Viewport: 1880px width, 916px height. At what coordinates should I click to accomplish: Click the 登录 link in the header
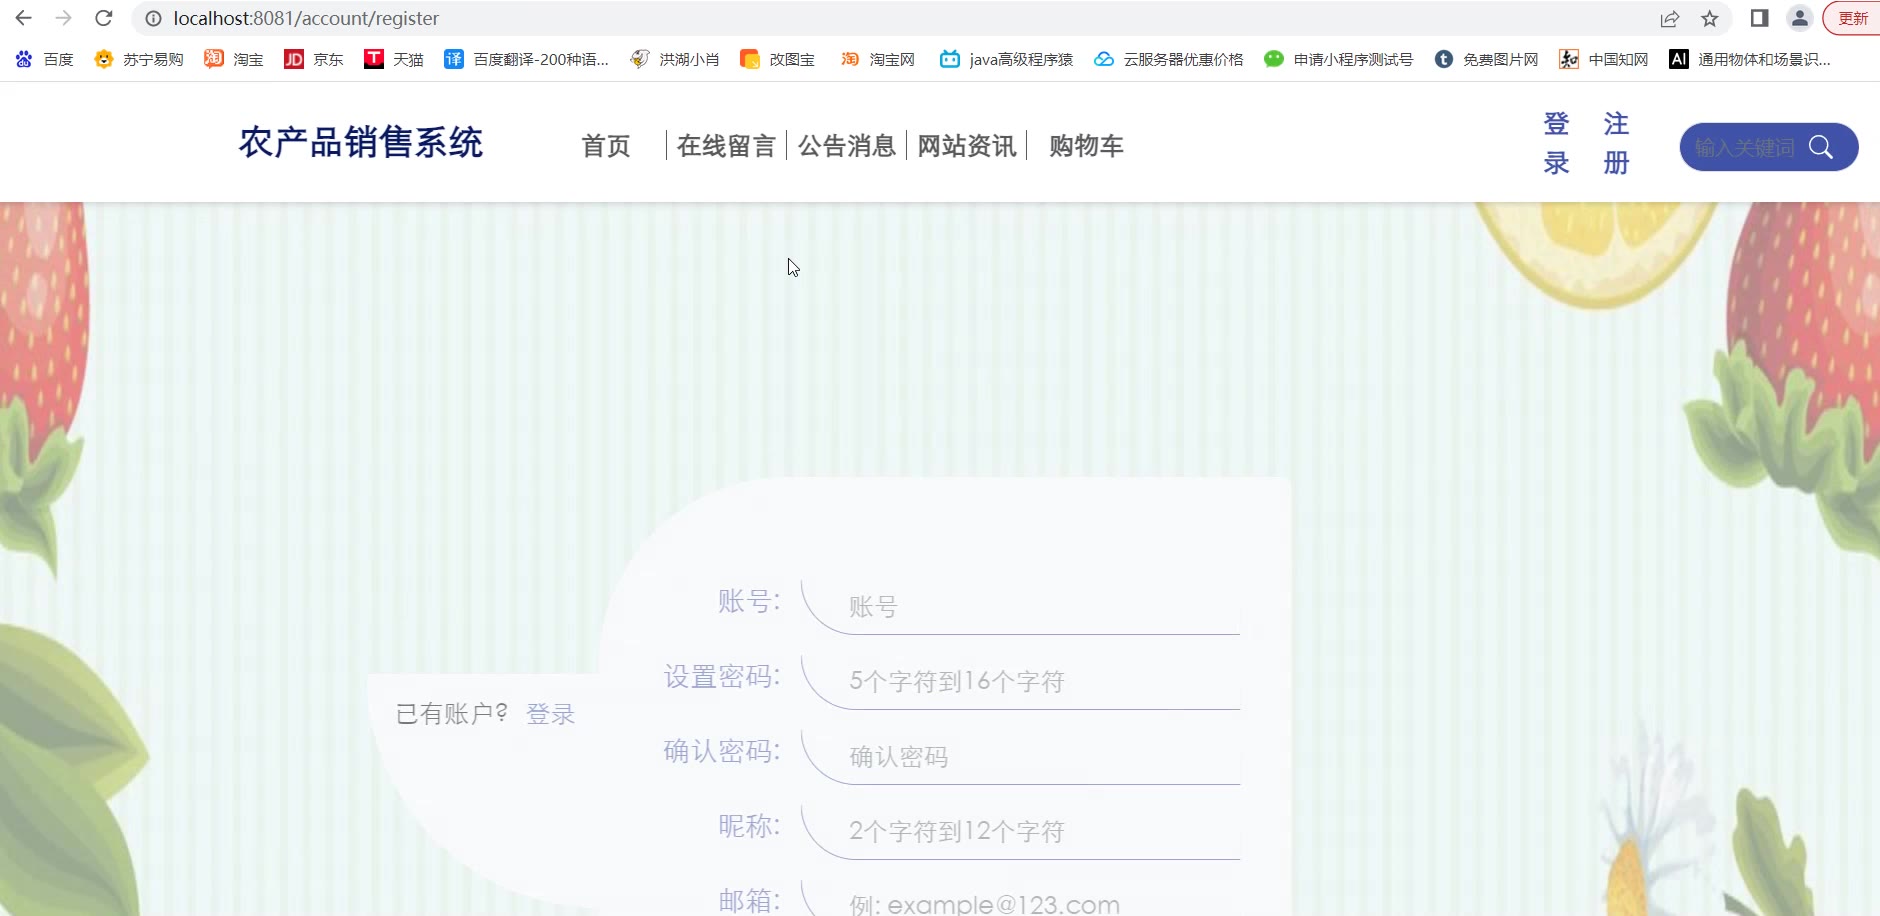1556,143
